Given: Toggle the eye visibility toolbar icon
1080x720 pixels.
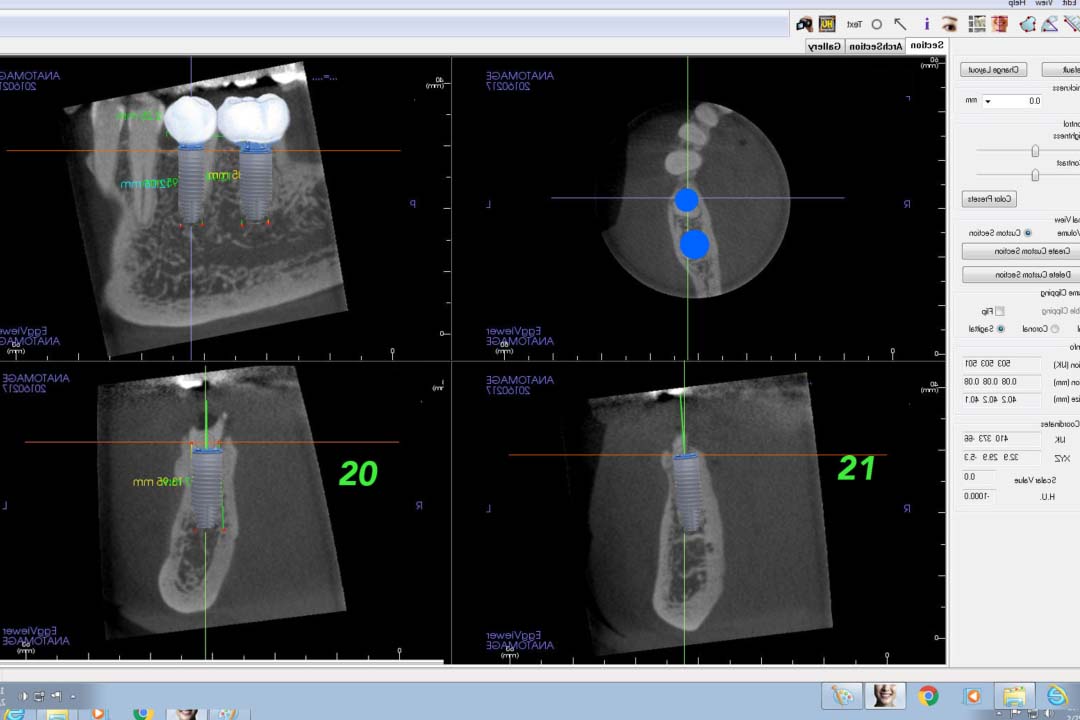Looking at the screenshot, I should pos(950,25).
